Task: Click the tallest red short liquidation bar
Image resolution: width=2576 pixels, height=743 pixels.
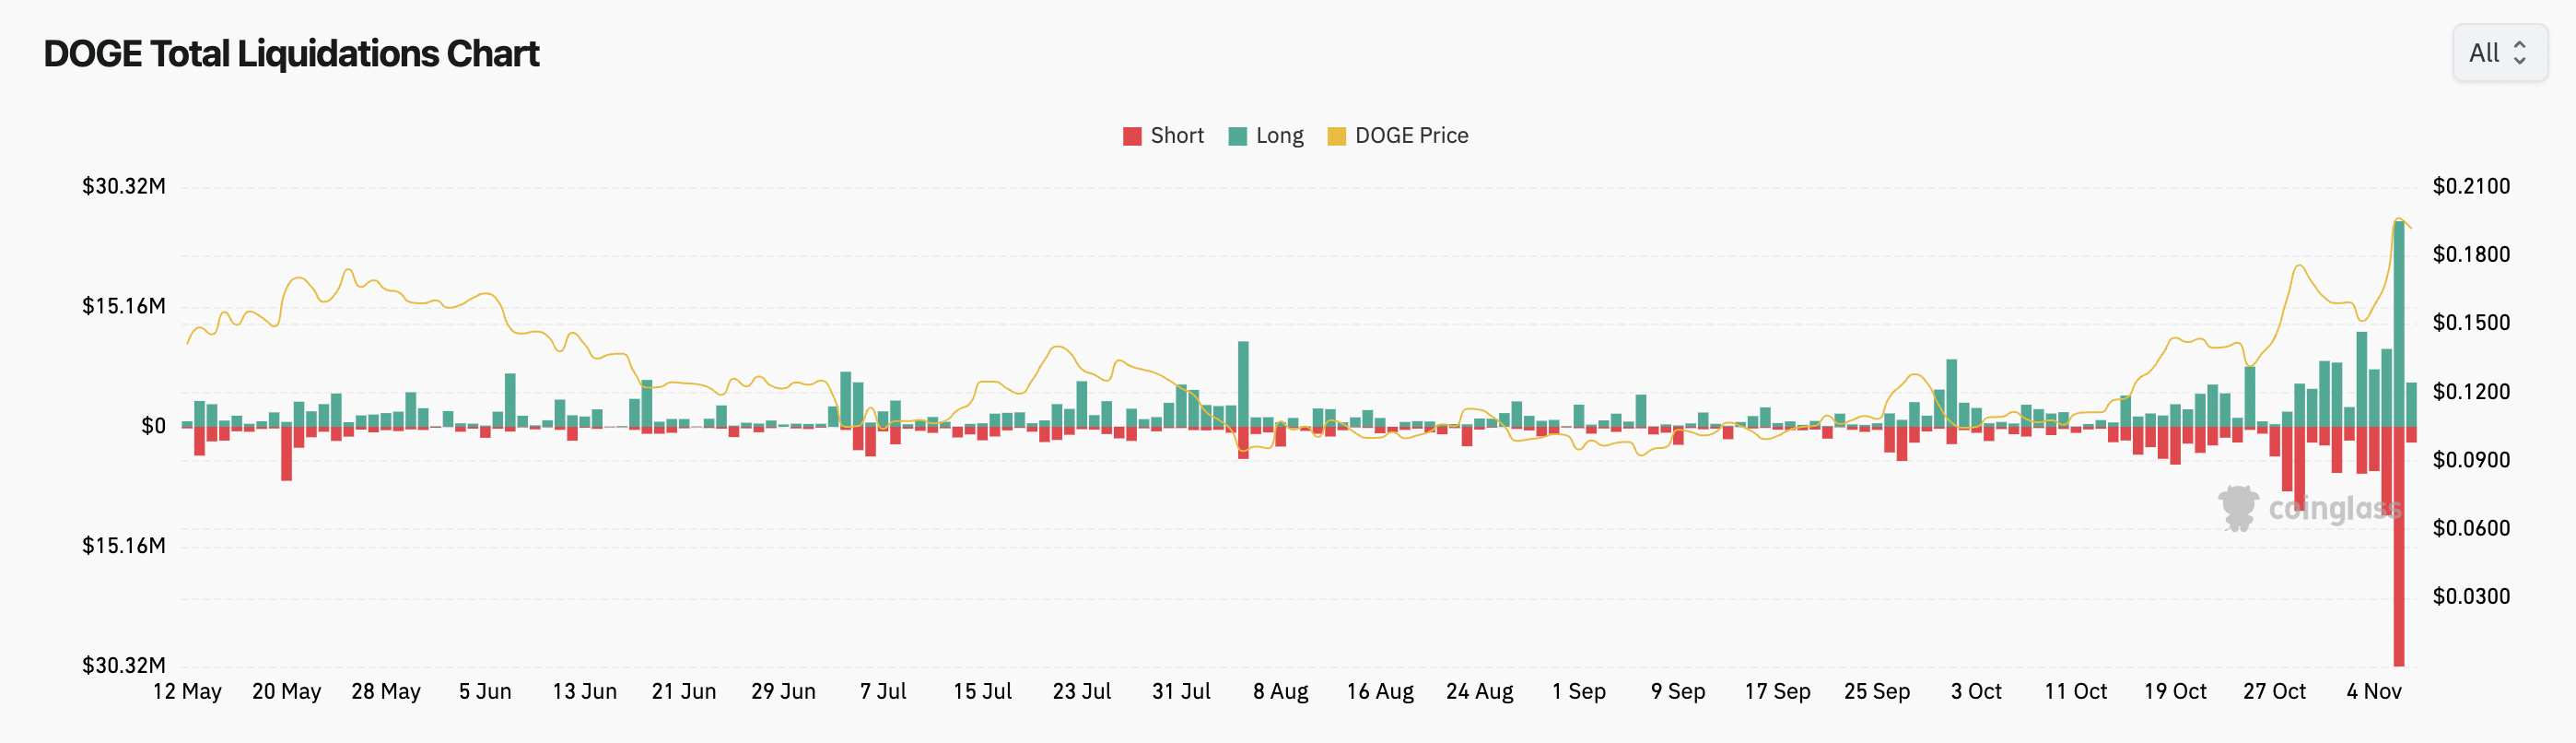Action: 2398,547
